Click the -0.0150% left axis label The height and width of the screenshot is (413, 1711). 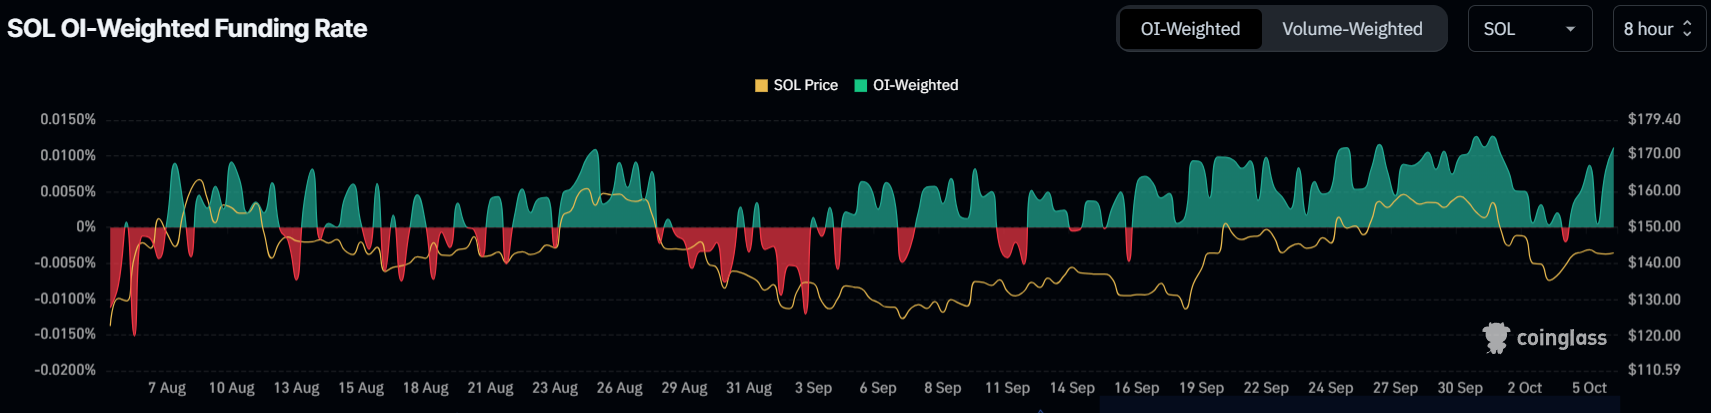(66, 334)
